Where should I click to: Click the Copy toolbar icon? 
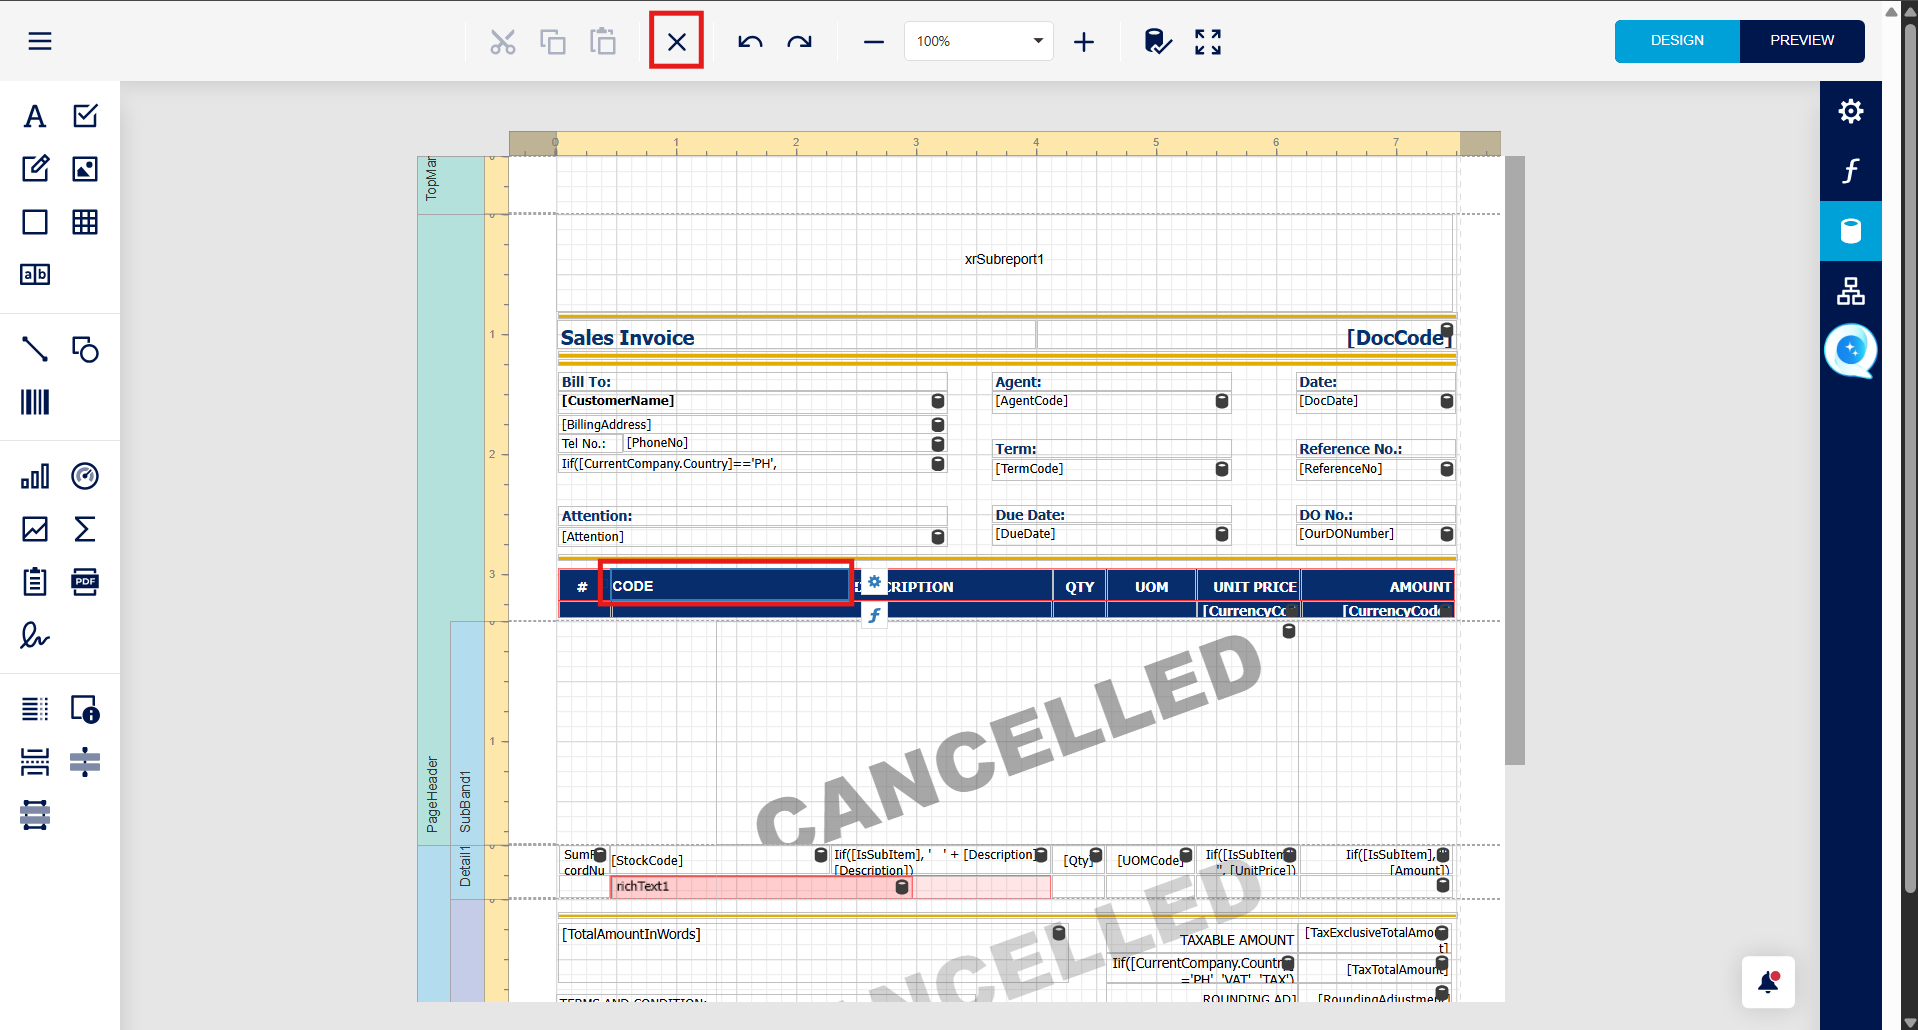pos(553,41)
